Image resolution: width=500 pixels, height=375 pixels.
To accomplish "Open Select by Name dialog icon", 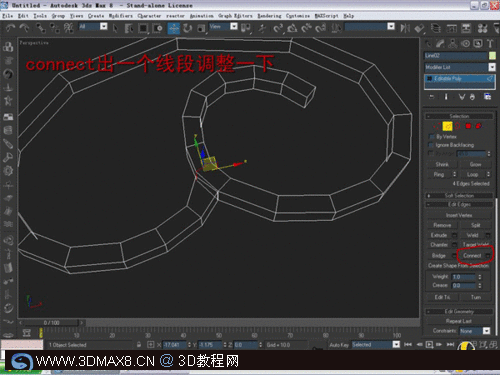I will click(x=129, y=28).
